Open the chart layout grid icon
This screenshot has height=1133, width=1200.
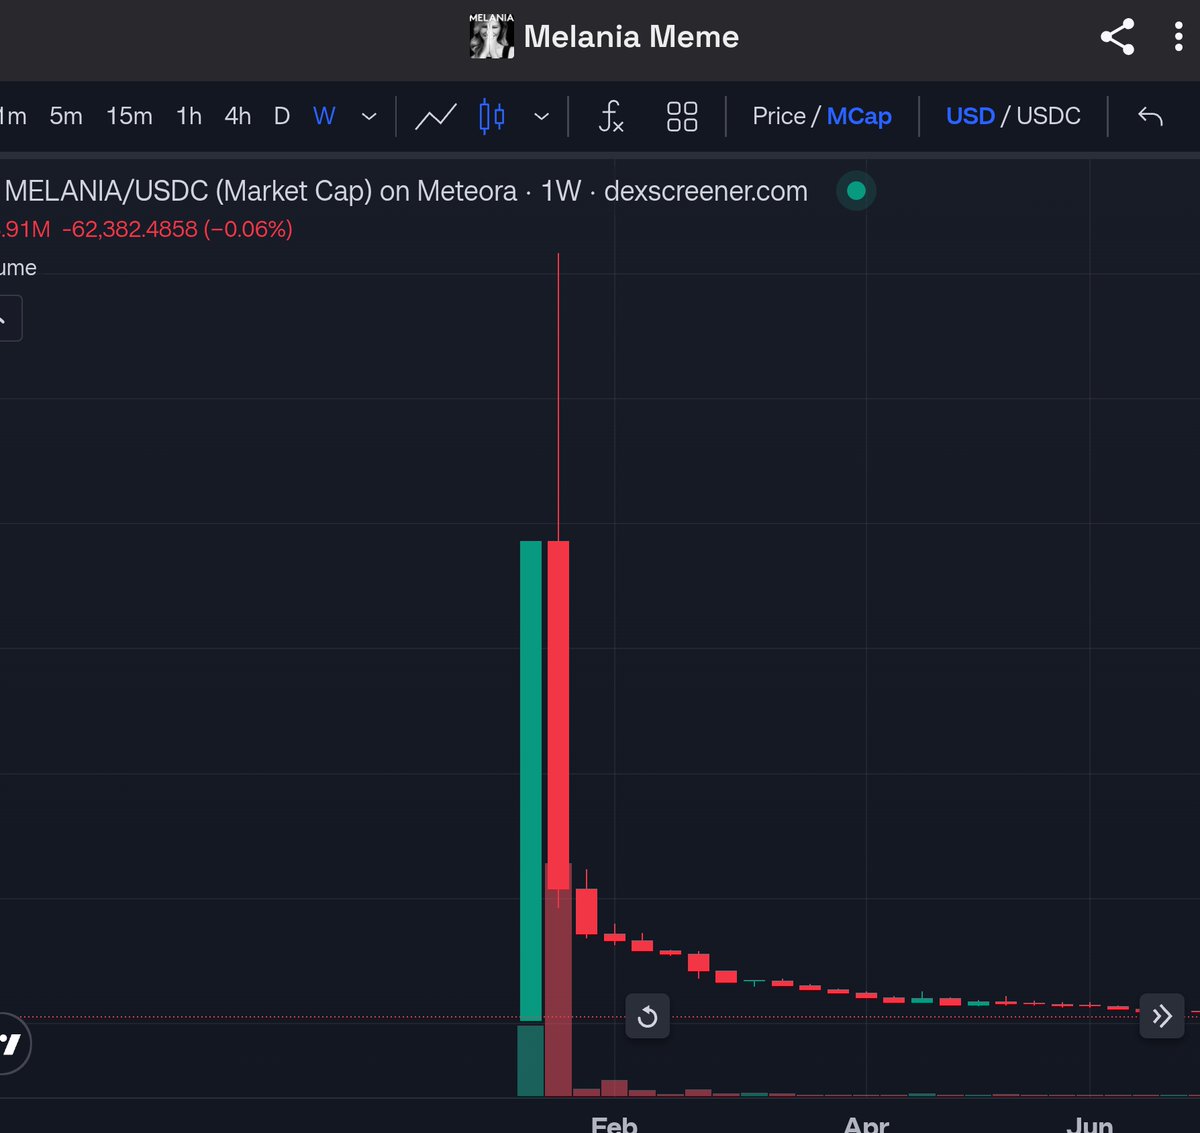tap(682, 116)
